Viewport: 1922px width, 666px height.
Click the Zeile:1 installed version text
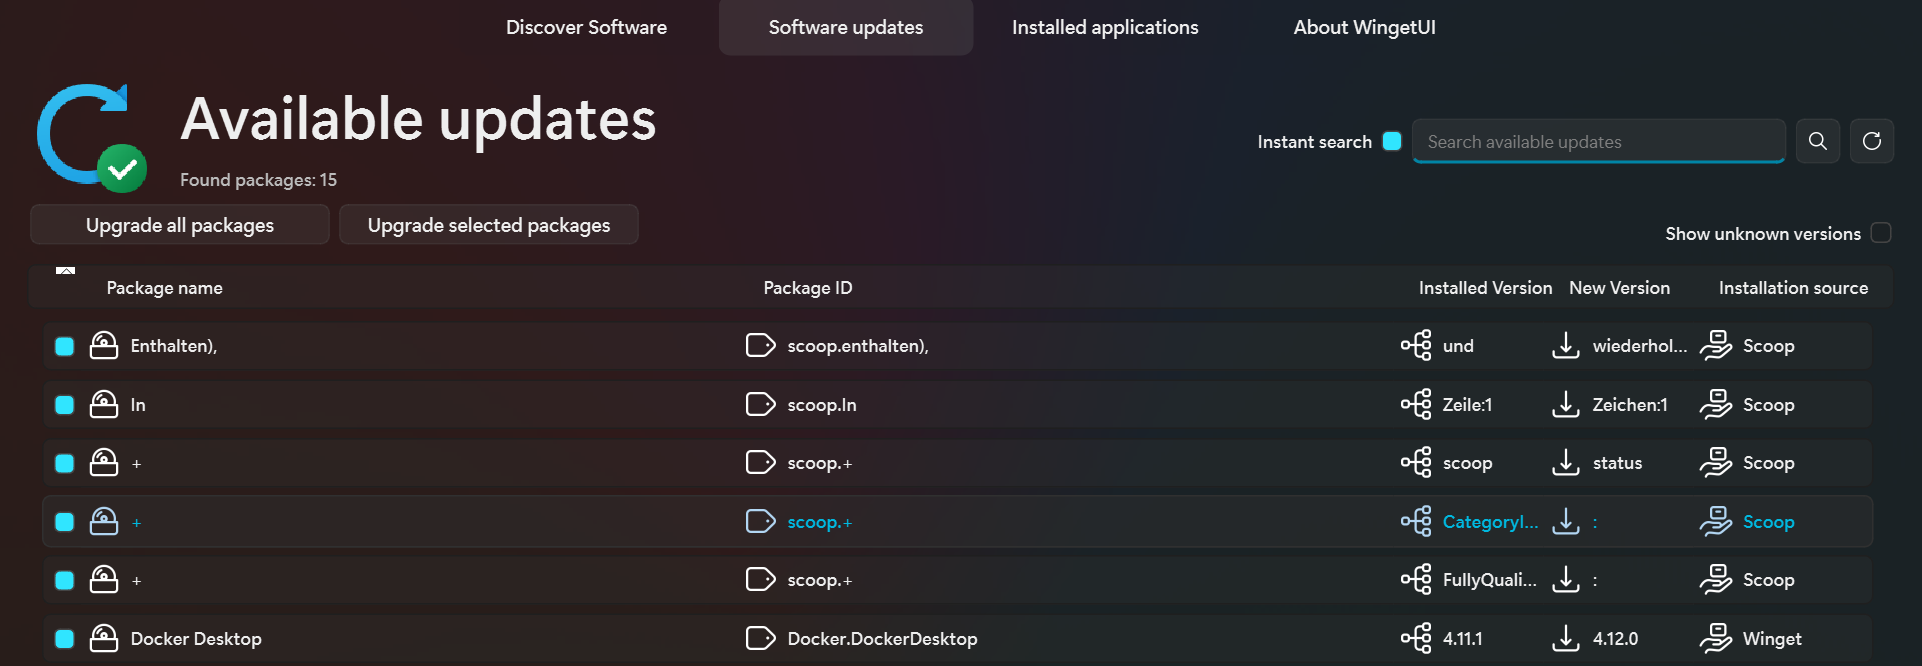[1467, 405]
